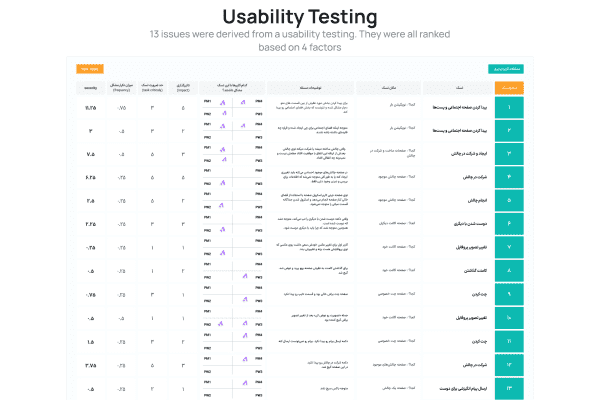The height and width of the screenshot is (400, 600).
Task: Click the task location text in issue row 3
Action: (393, 153)
